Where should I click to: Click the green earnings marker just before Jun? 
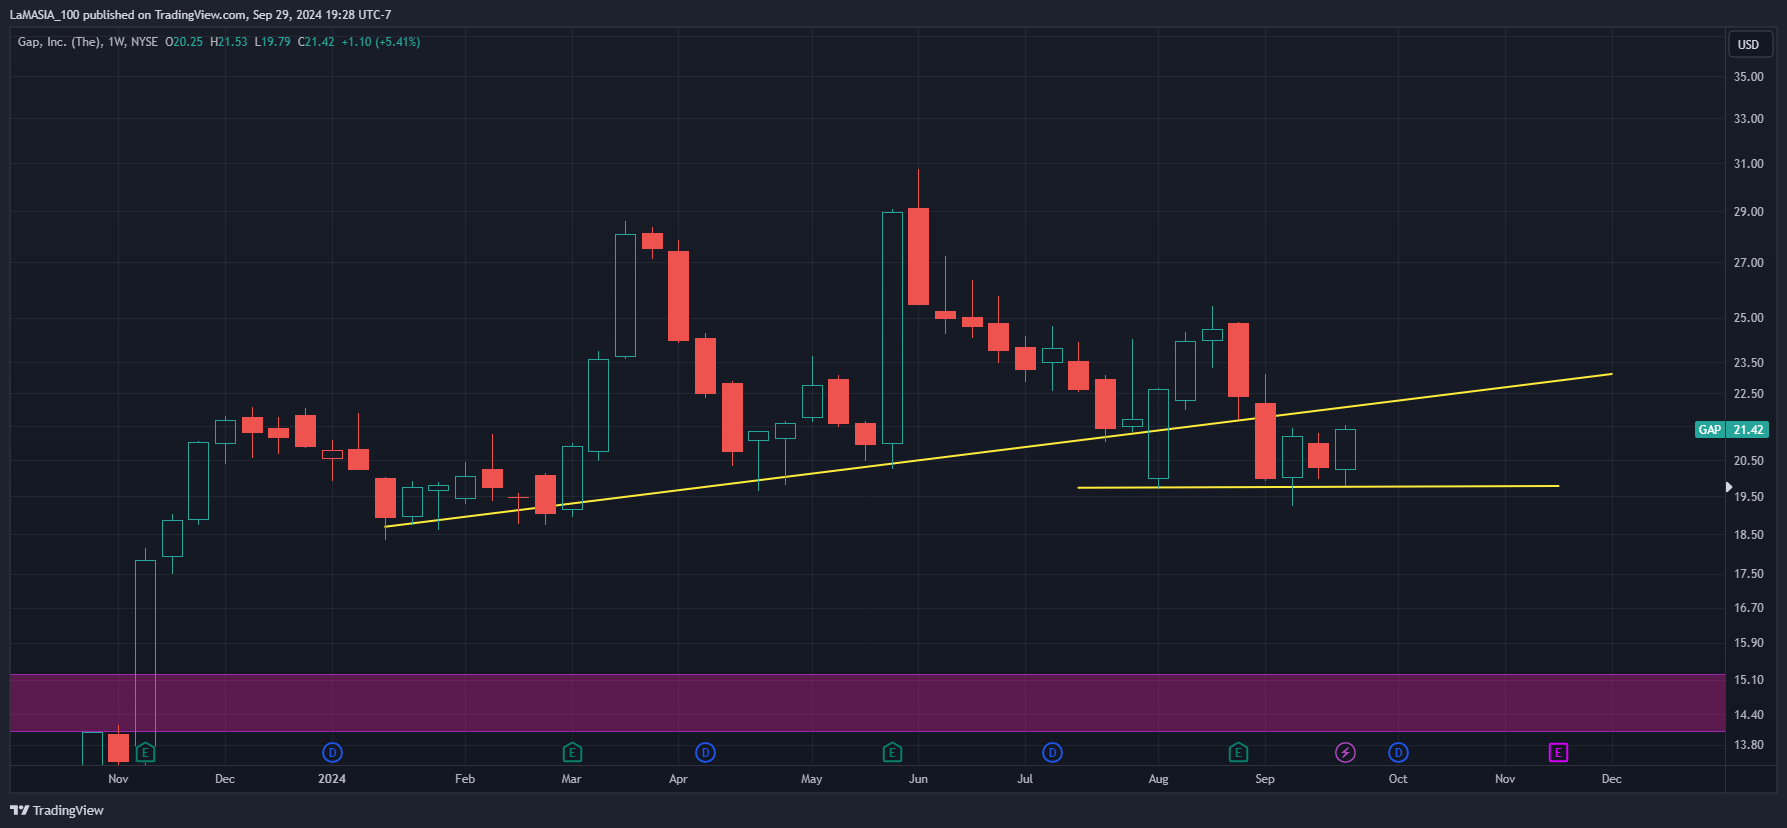pos(892,752)
